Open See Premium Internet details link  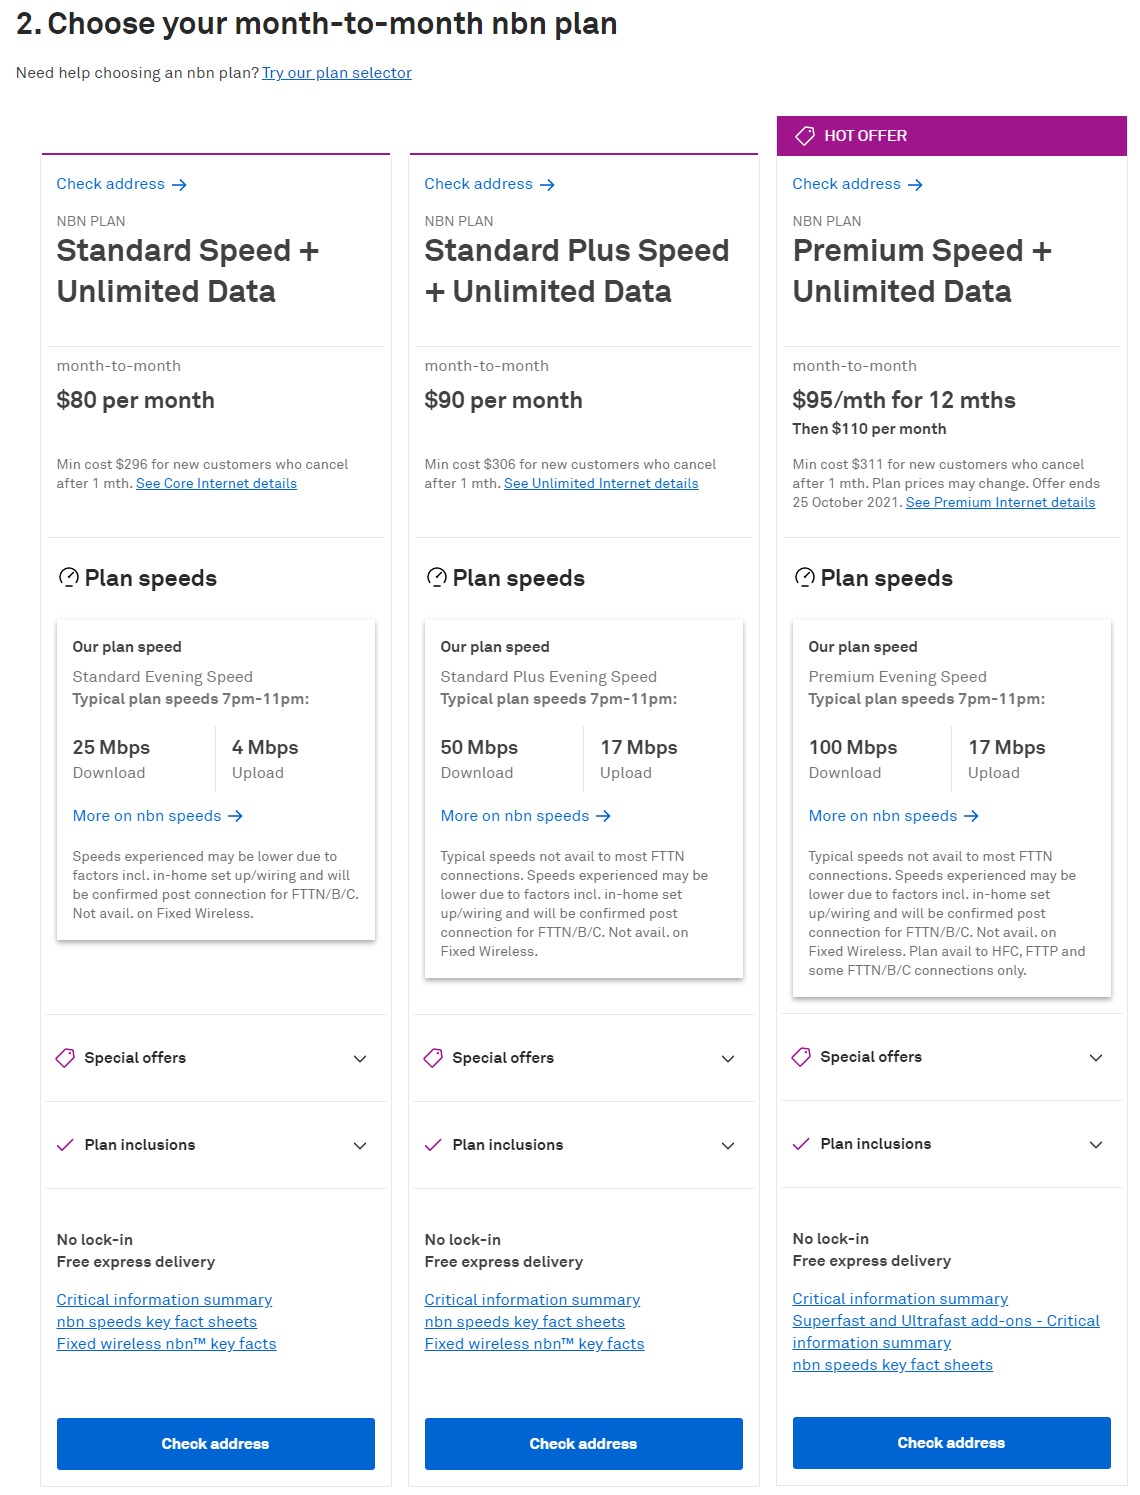click(1000, 503)
